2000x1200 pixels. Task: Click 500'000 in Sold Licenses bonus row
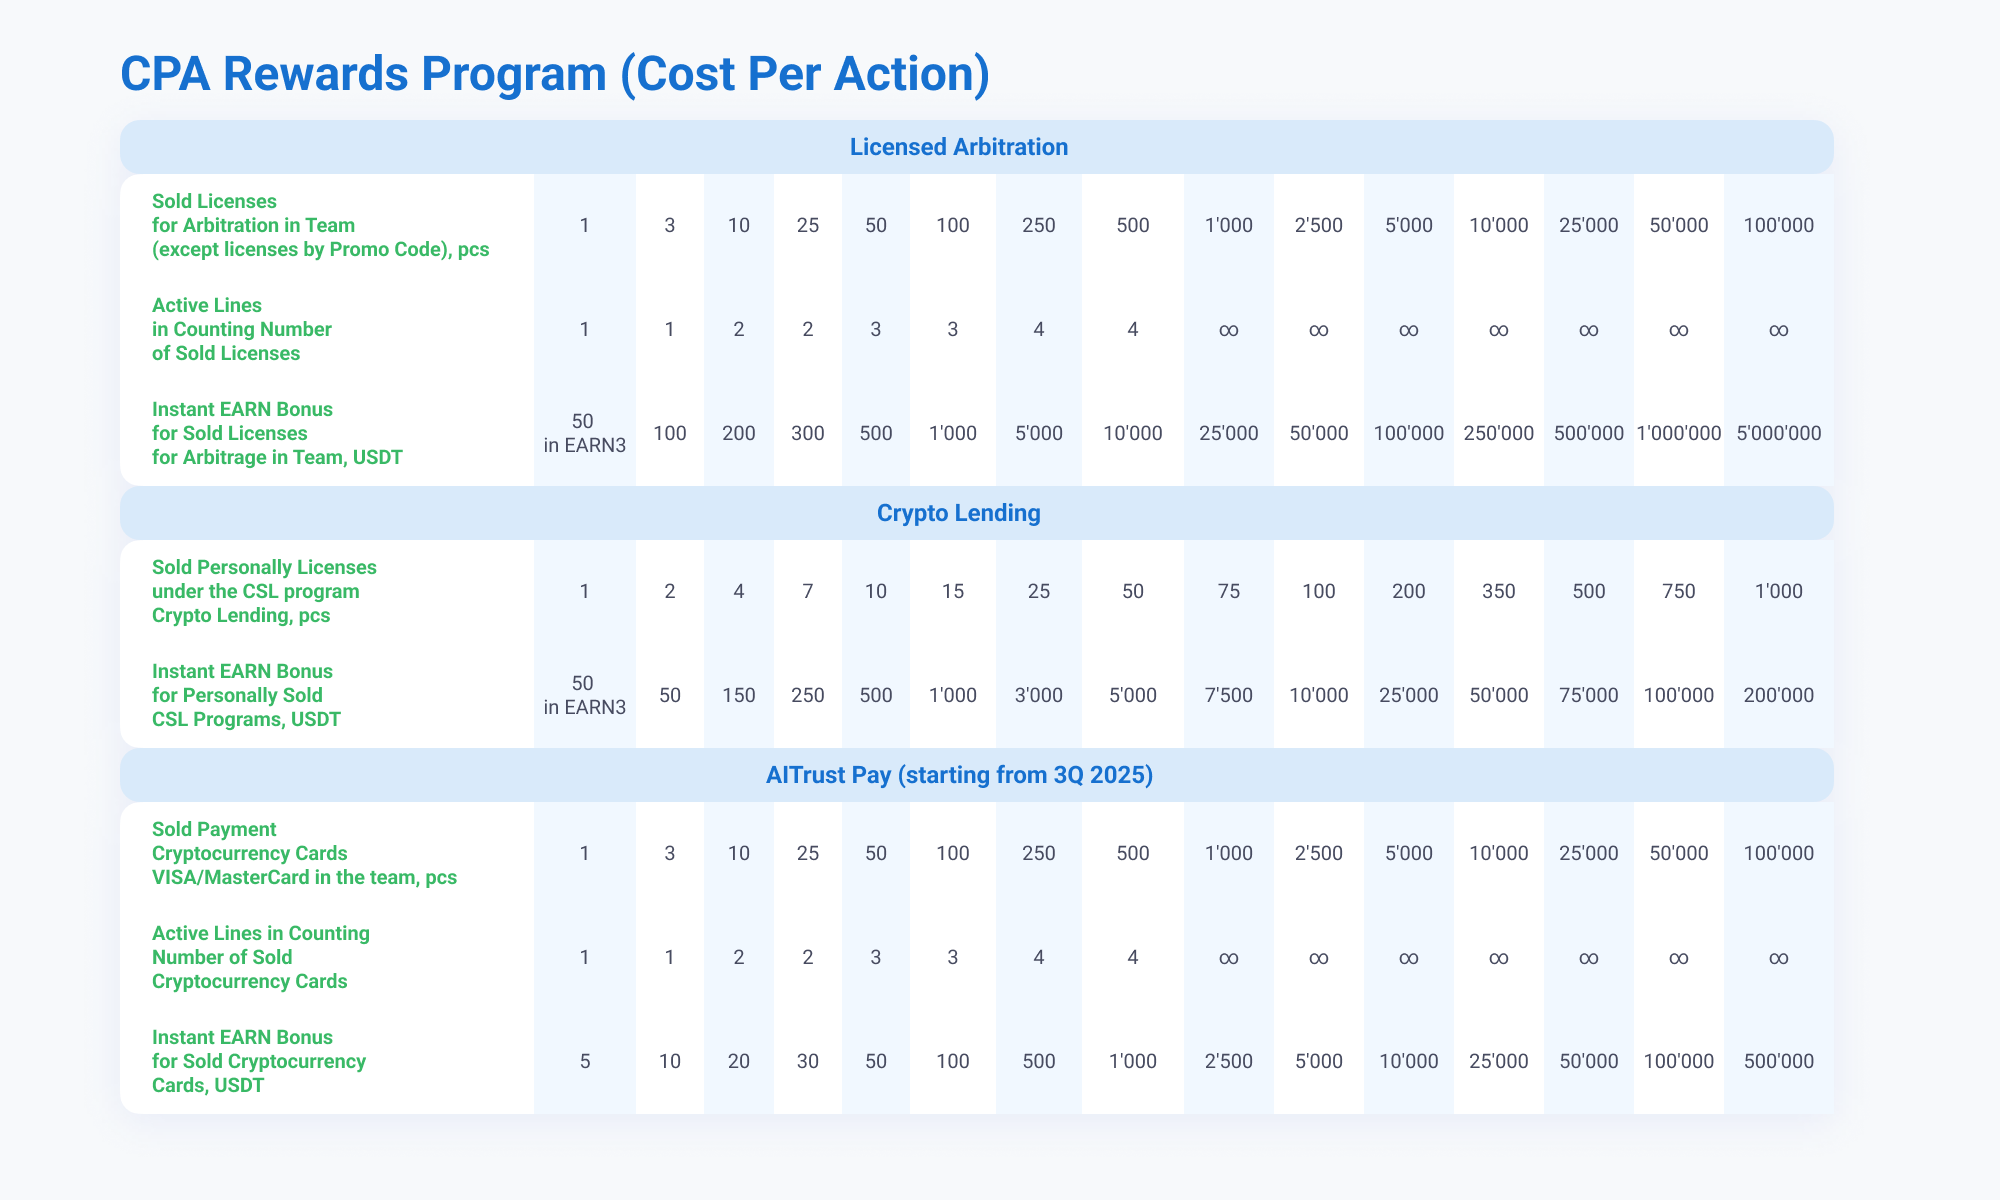tap(1588, 433)
